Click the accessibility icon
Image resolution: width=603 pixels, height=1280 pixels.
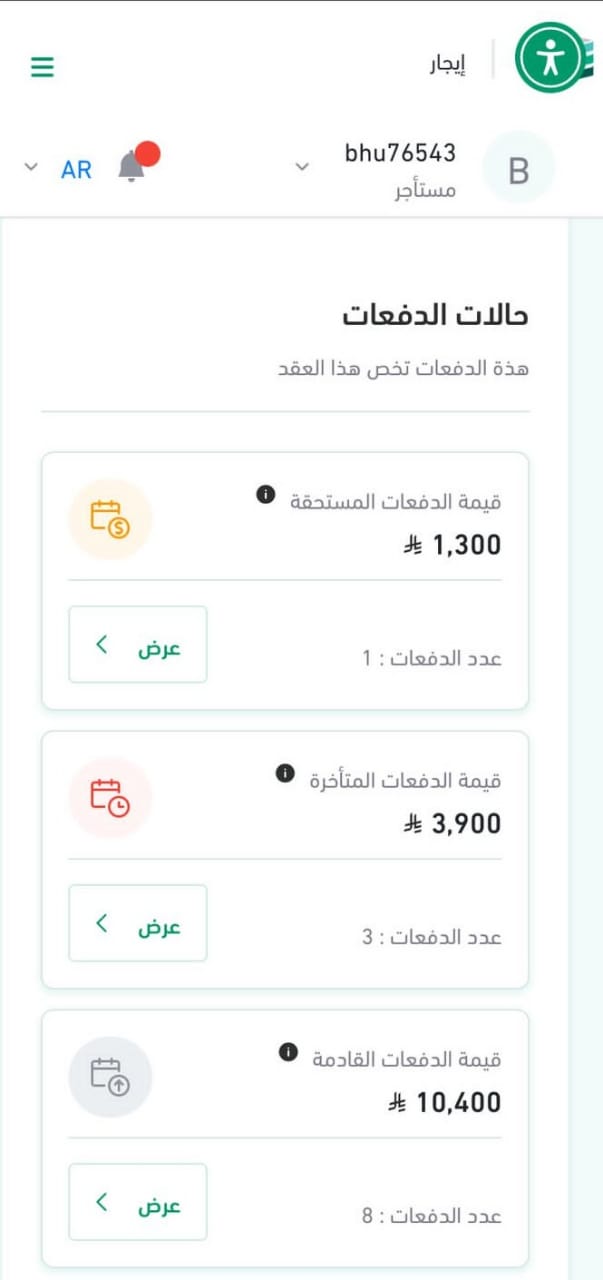click(549, 59)
